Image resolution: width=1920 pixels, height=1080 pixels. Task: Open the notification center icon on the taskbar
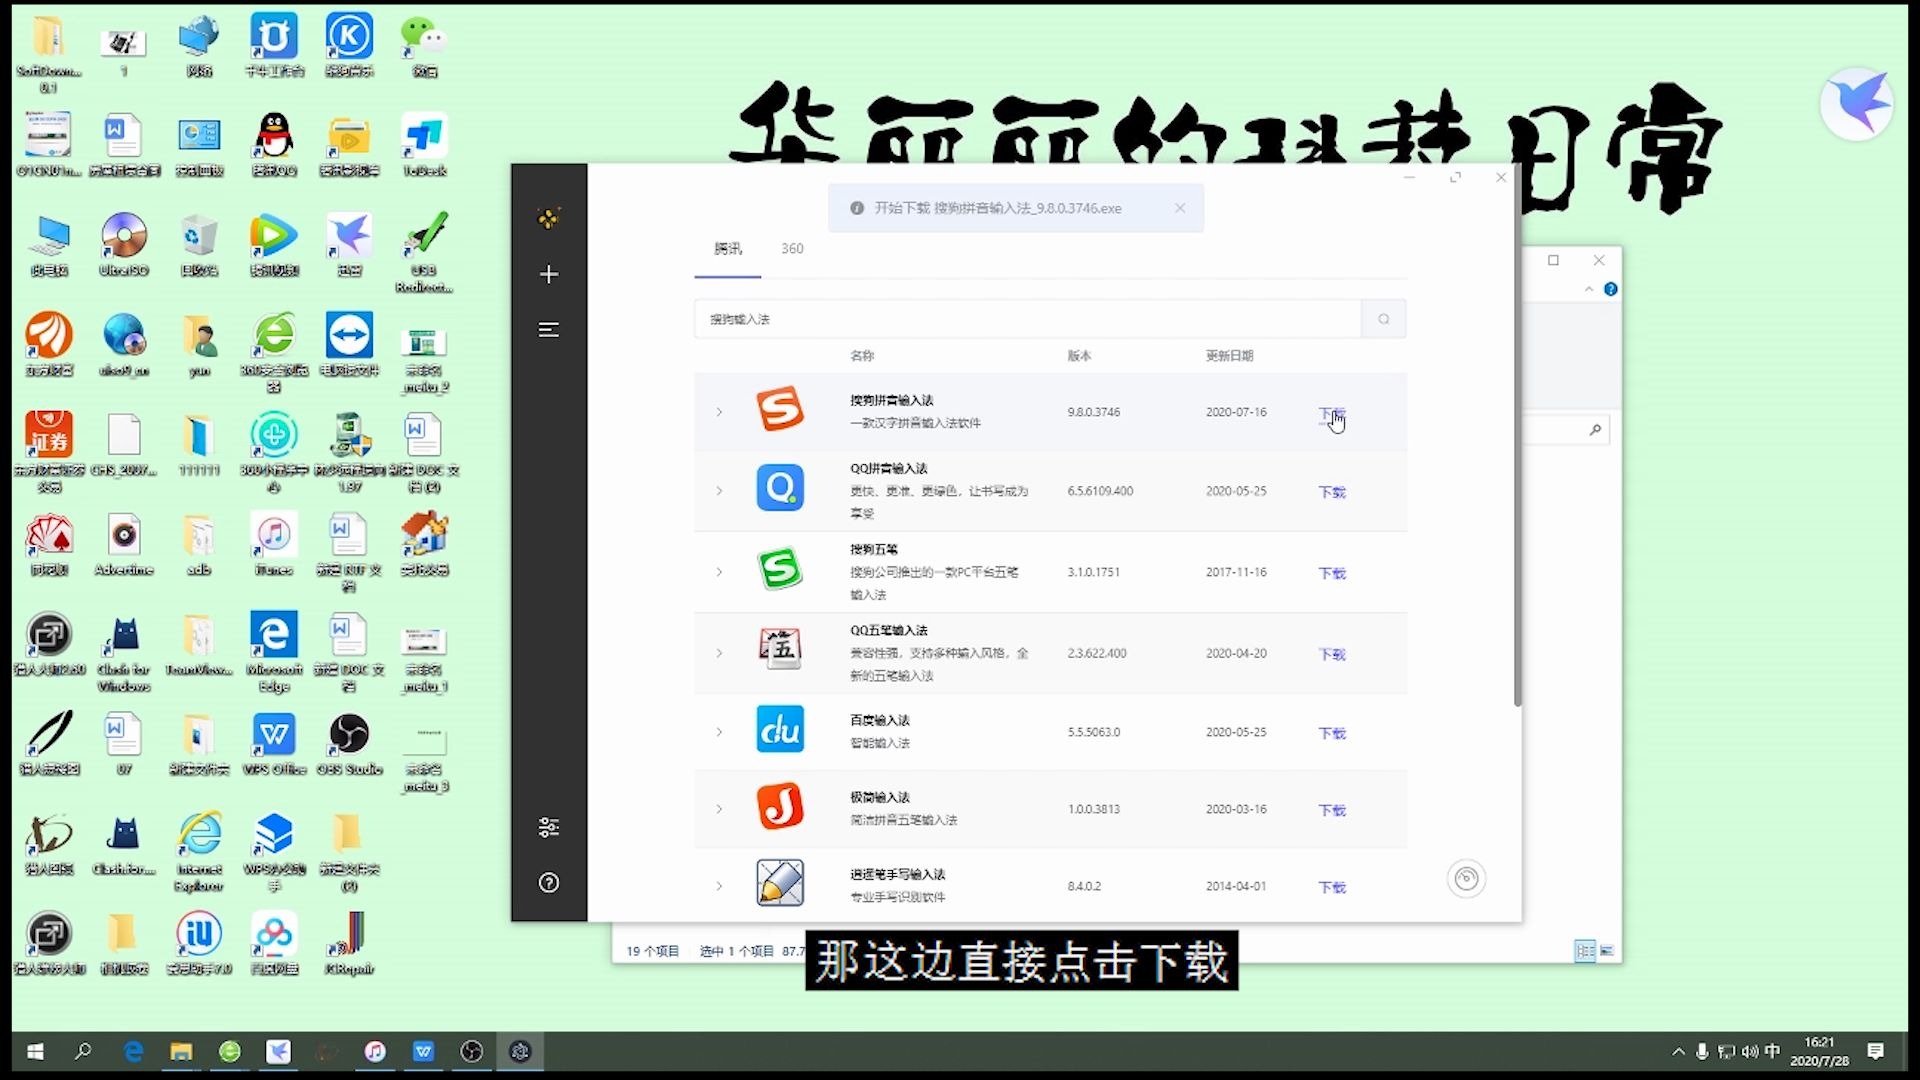pos(1876,1051)
